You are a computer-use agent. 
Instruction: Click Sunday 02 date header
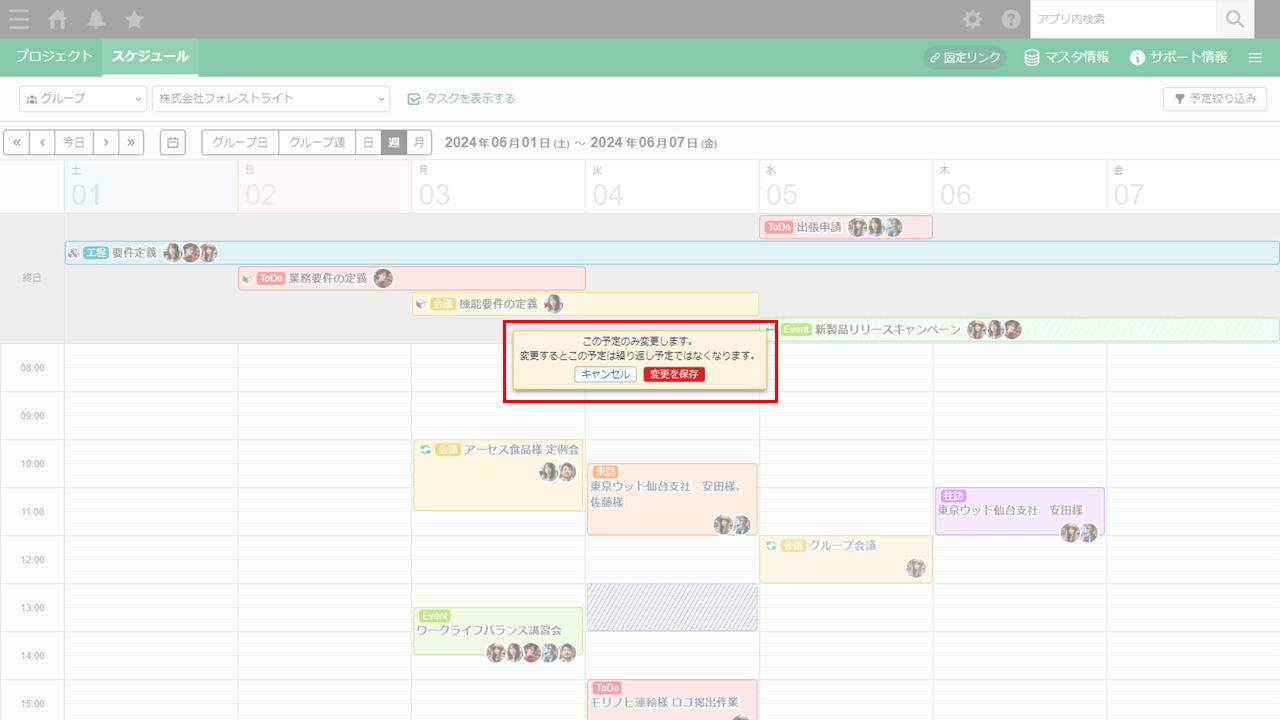[325, 186]
